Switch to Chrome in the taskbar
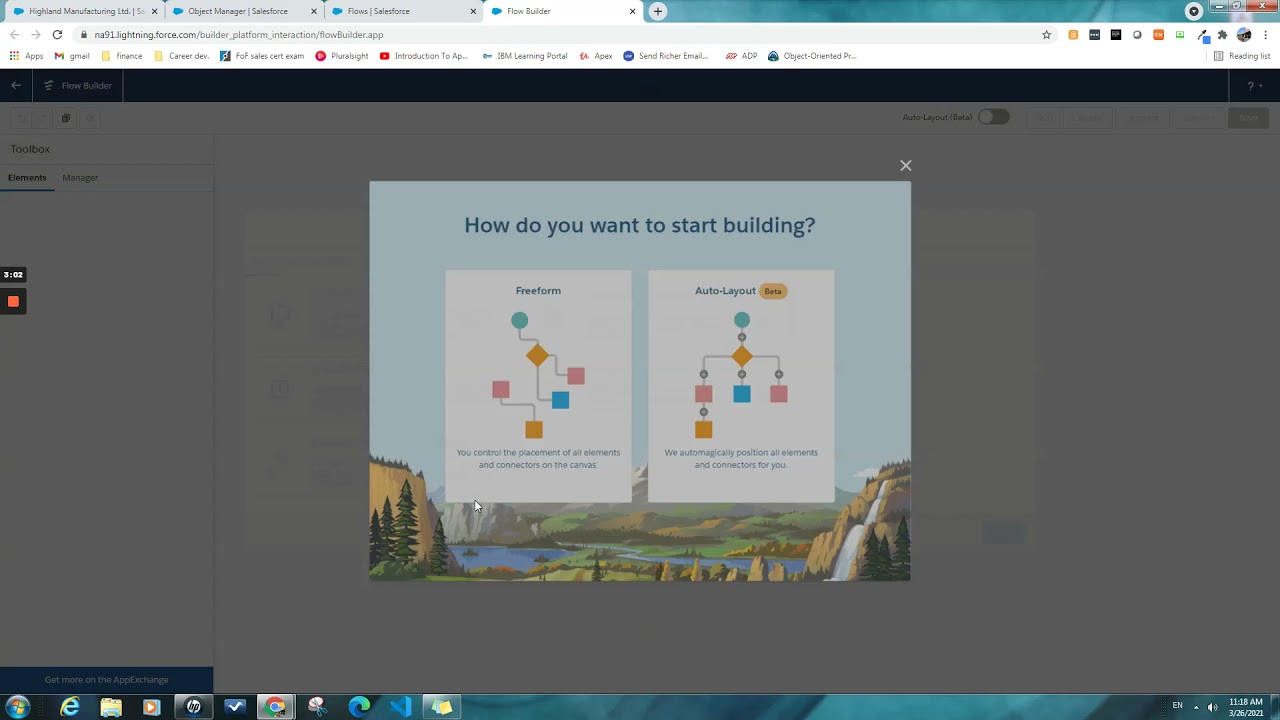 [x=276, y=707]
